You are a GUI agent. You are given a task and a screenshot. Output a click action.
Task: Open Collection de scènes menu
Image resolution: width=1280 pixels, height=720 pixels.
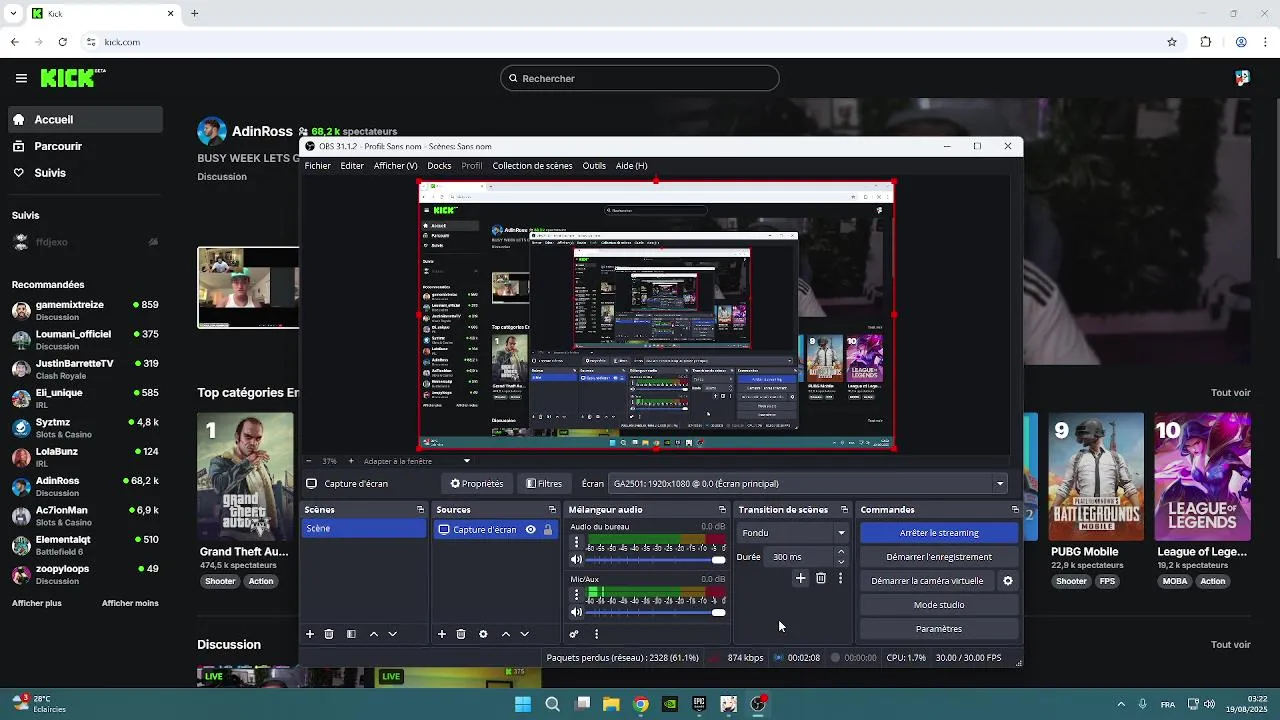[x=532, y=166]
